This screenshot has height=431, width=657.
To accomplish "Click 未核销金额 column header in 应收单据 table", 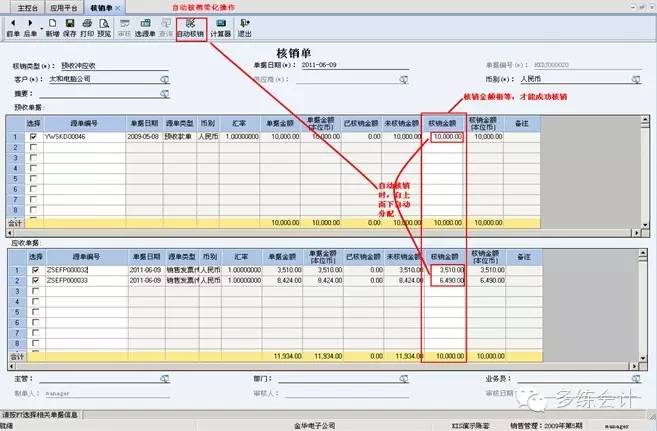I will (x=403, y=257).
